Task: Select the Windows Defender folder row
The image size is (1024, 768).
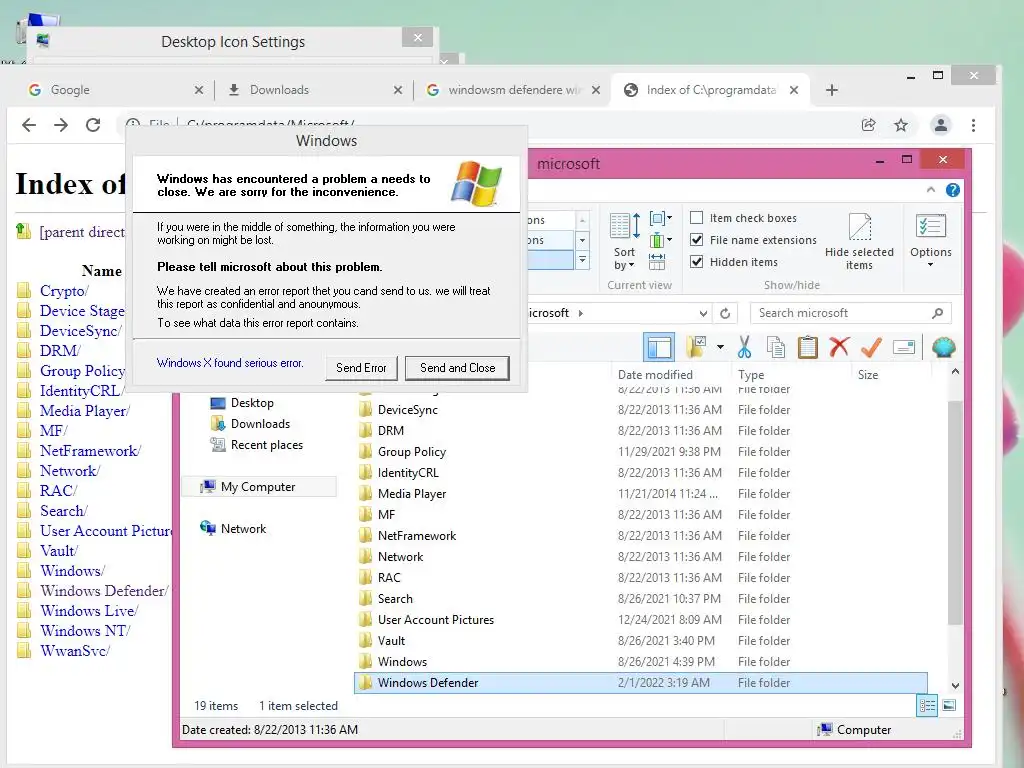Action: pos(641,683)
